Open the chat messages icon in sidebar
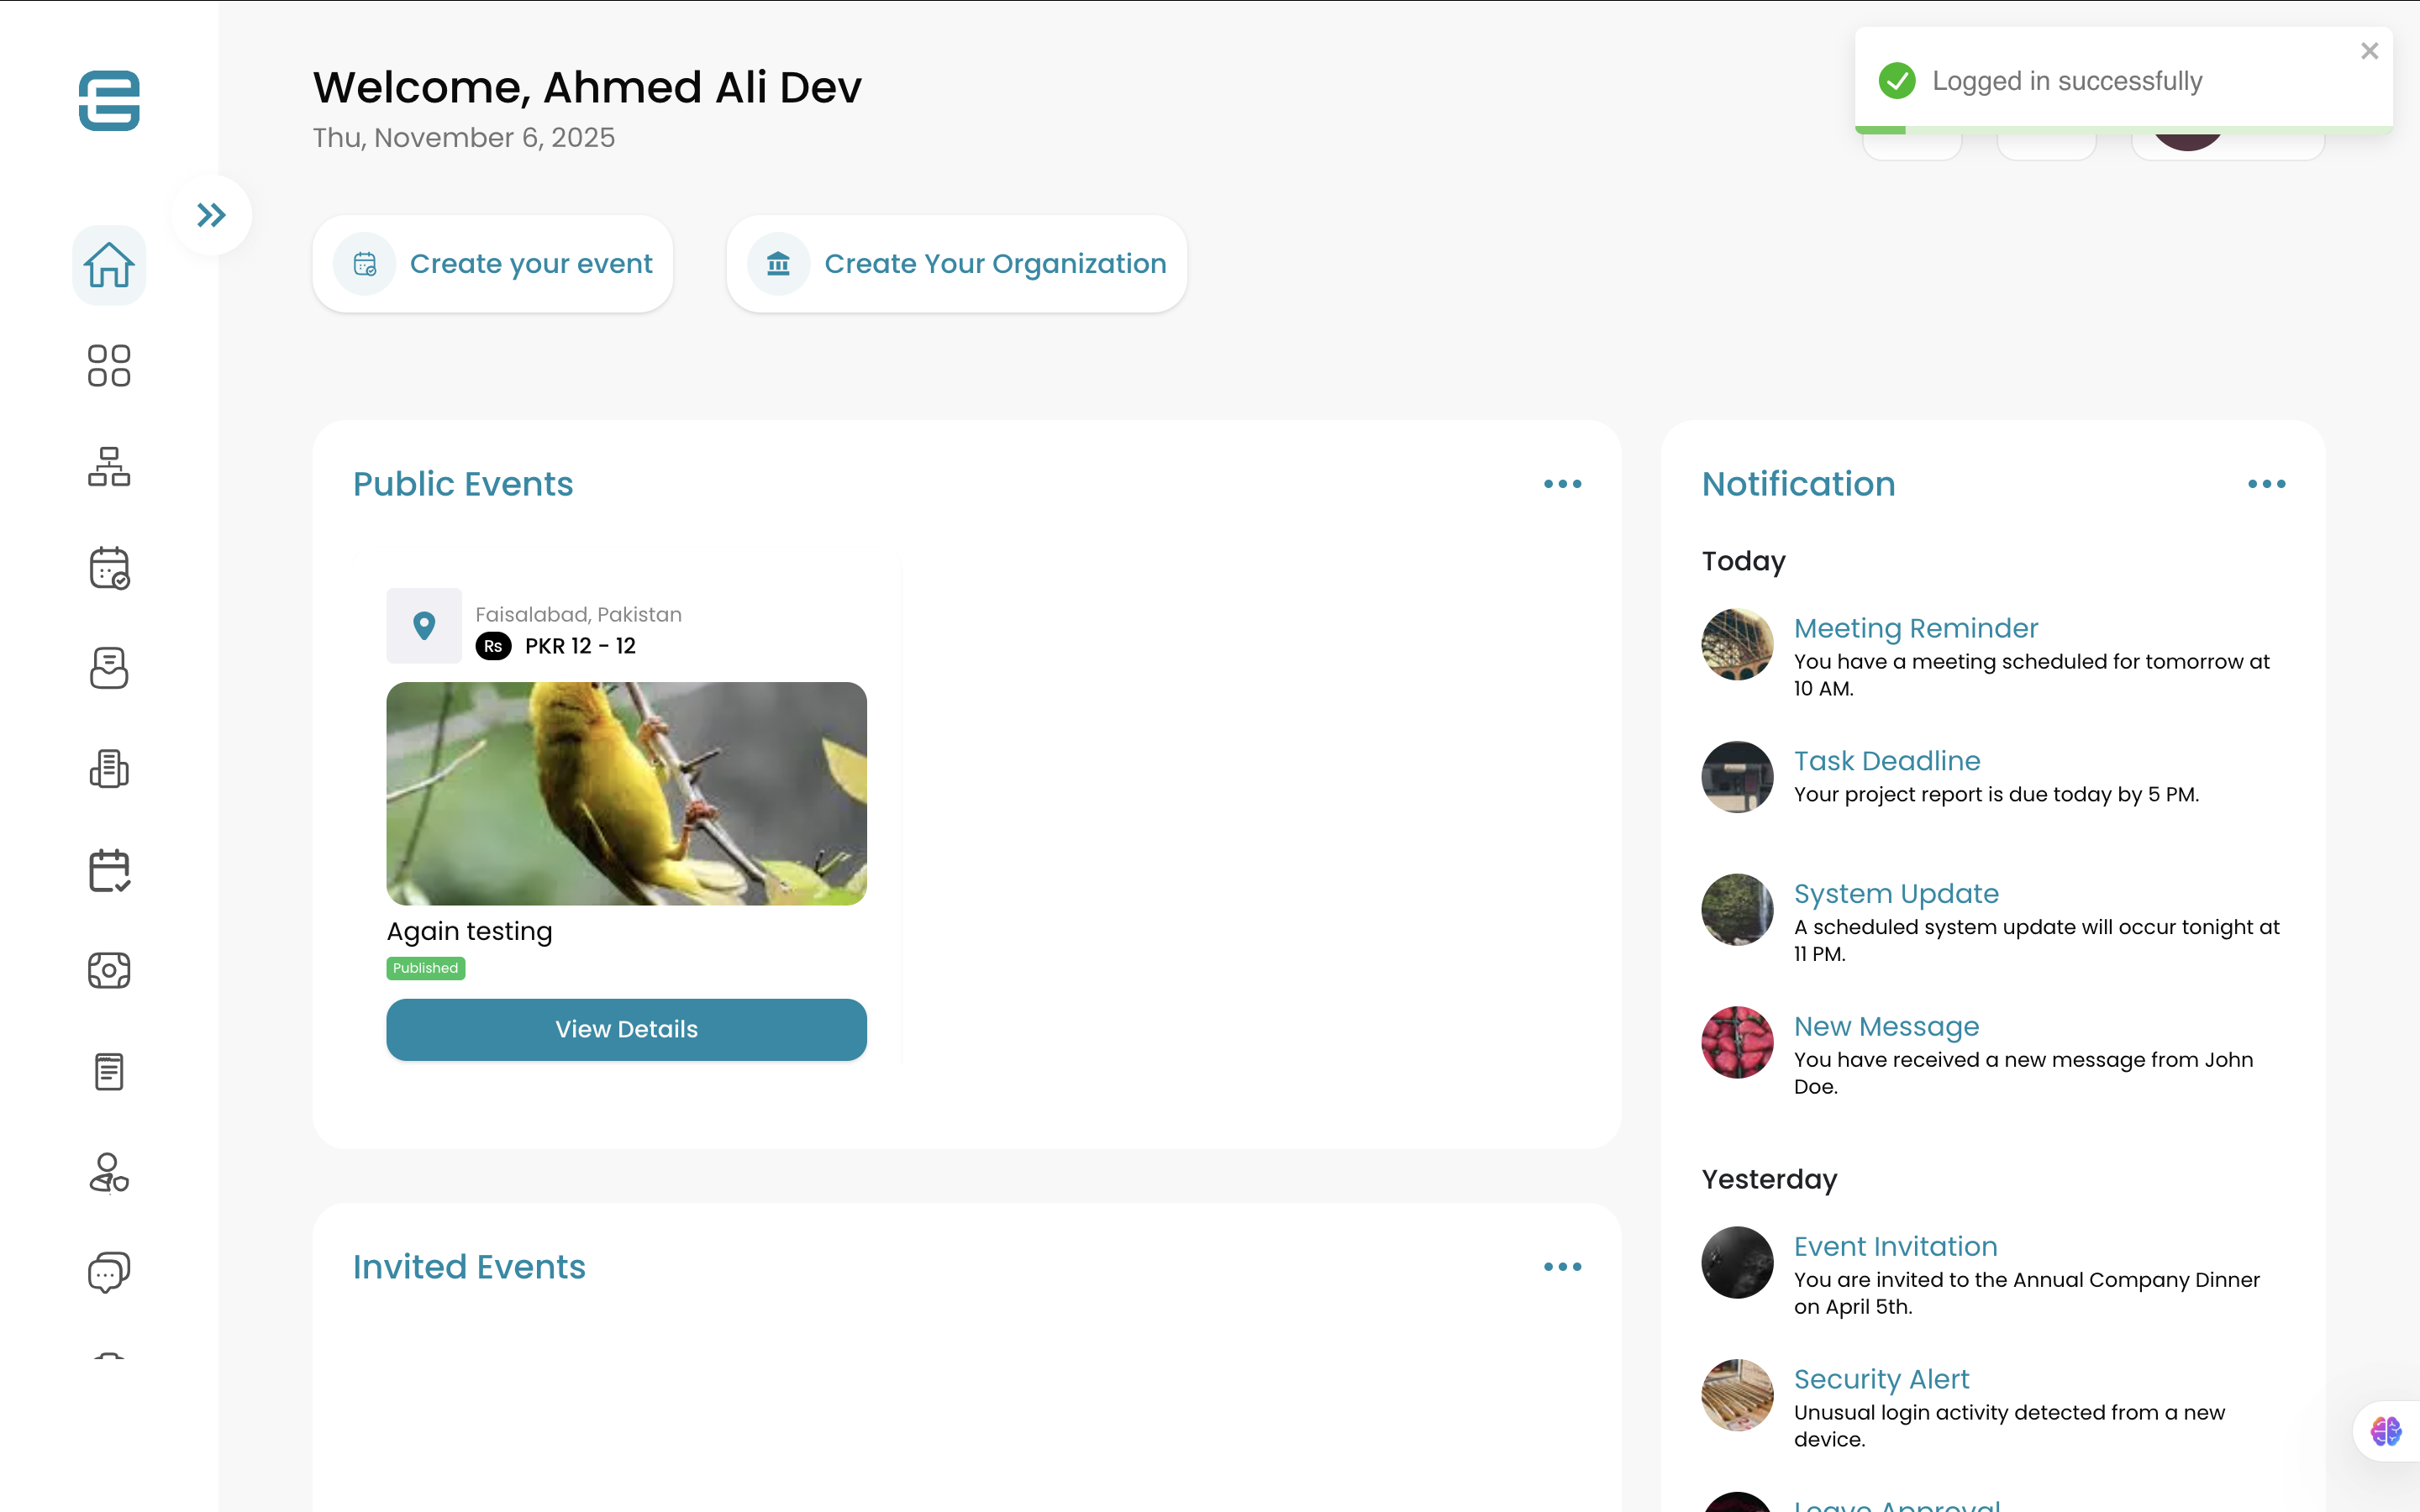This screenshot has height=1512, width=2420. 109,1272
